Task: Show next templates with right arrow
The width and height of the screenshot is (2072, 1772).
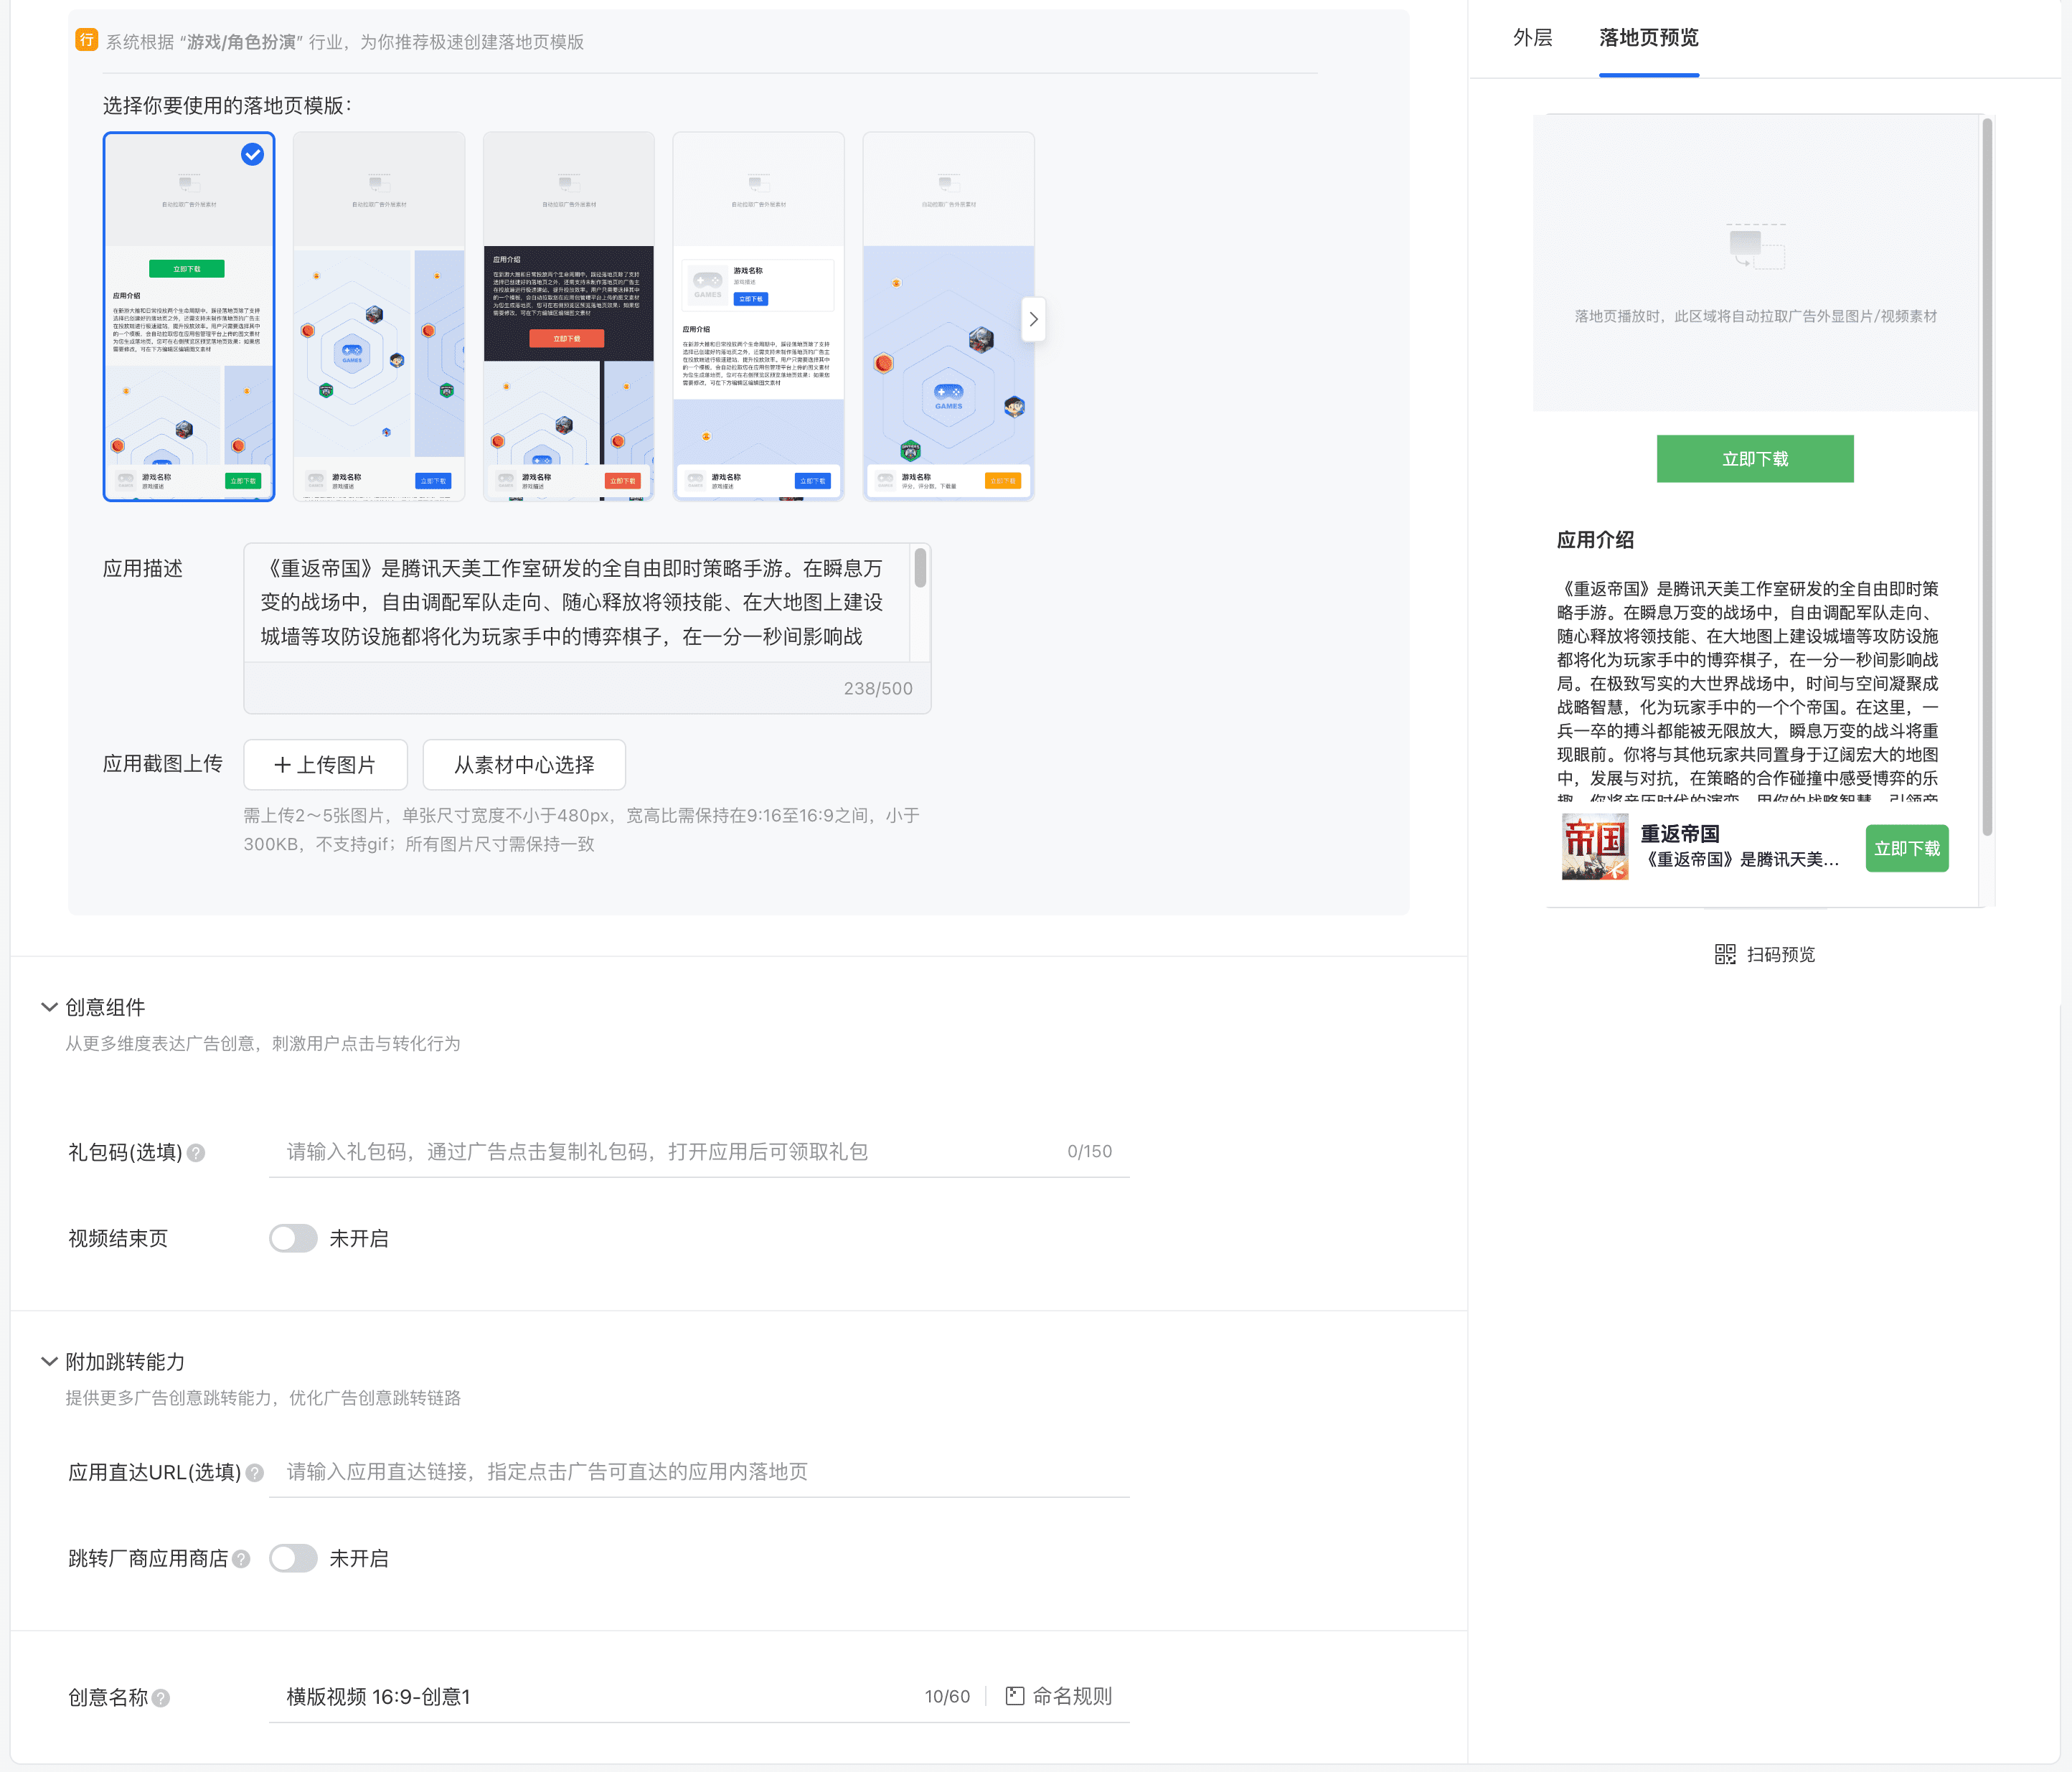Action: [x=1033, y=319]
